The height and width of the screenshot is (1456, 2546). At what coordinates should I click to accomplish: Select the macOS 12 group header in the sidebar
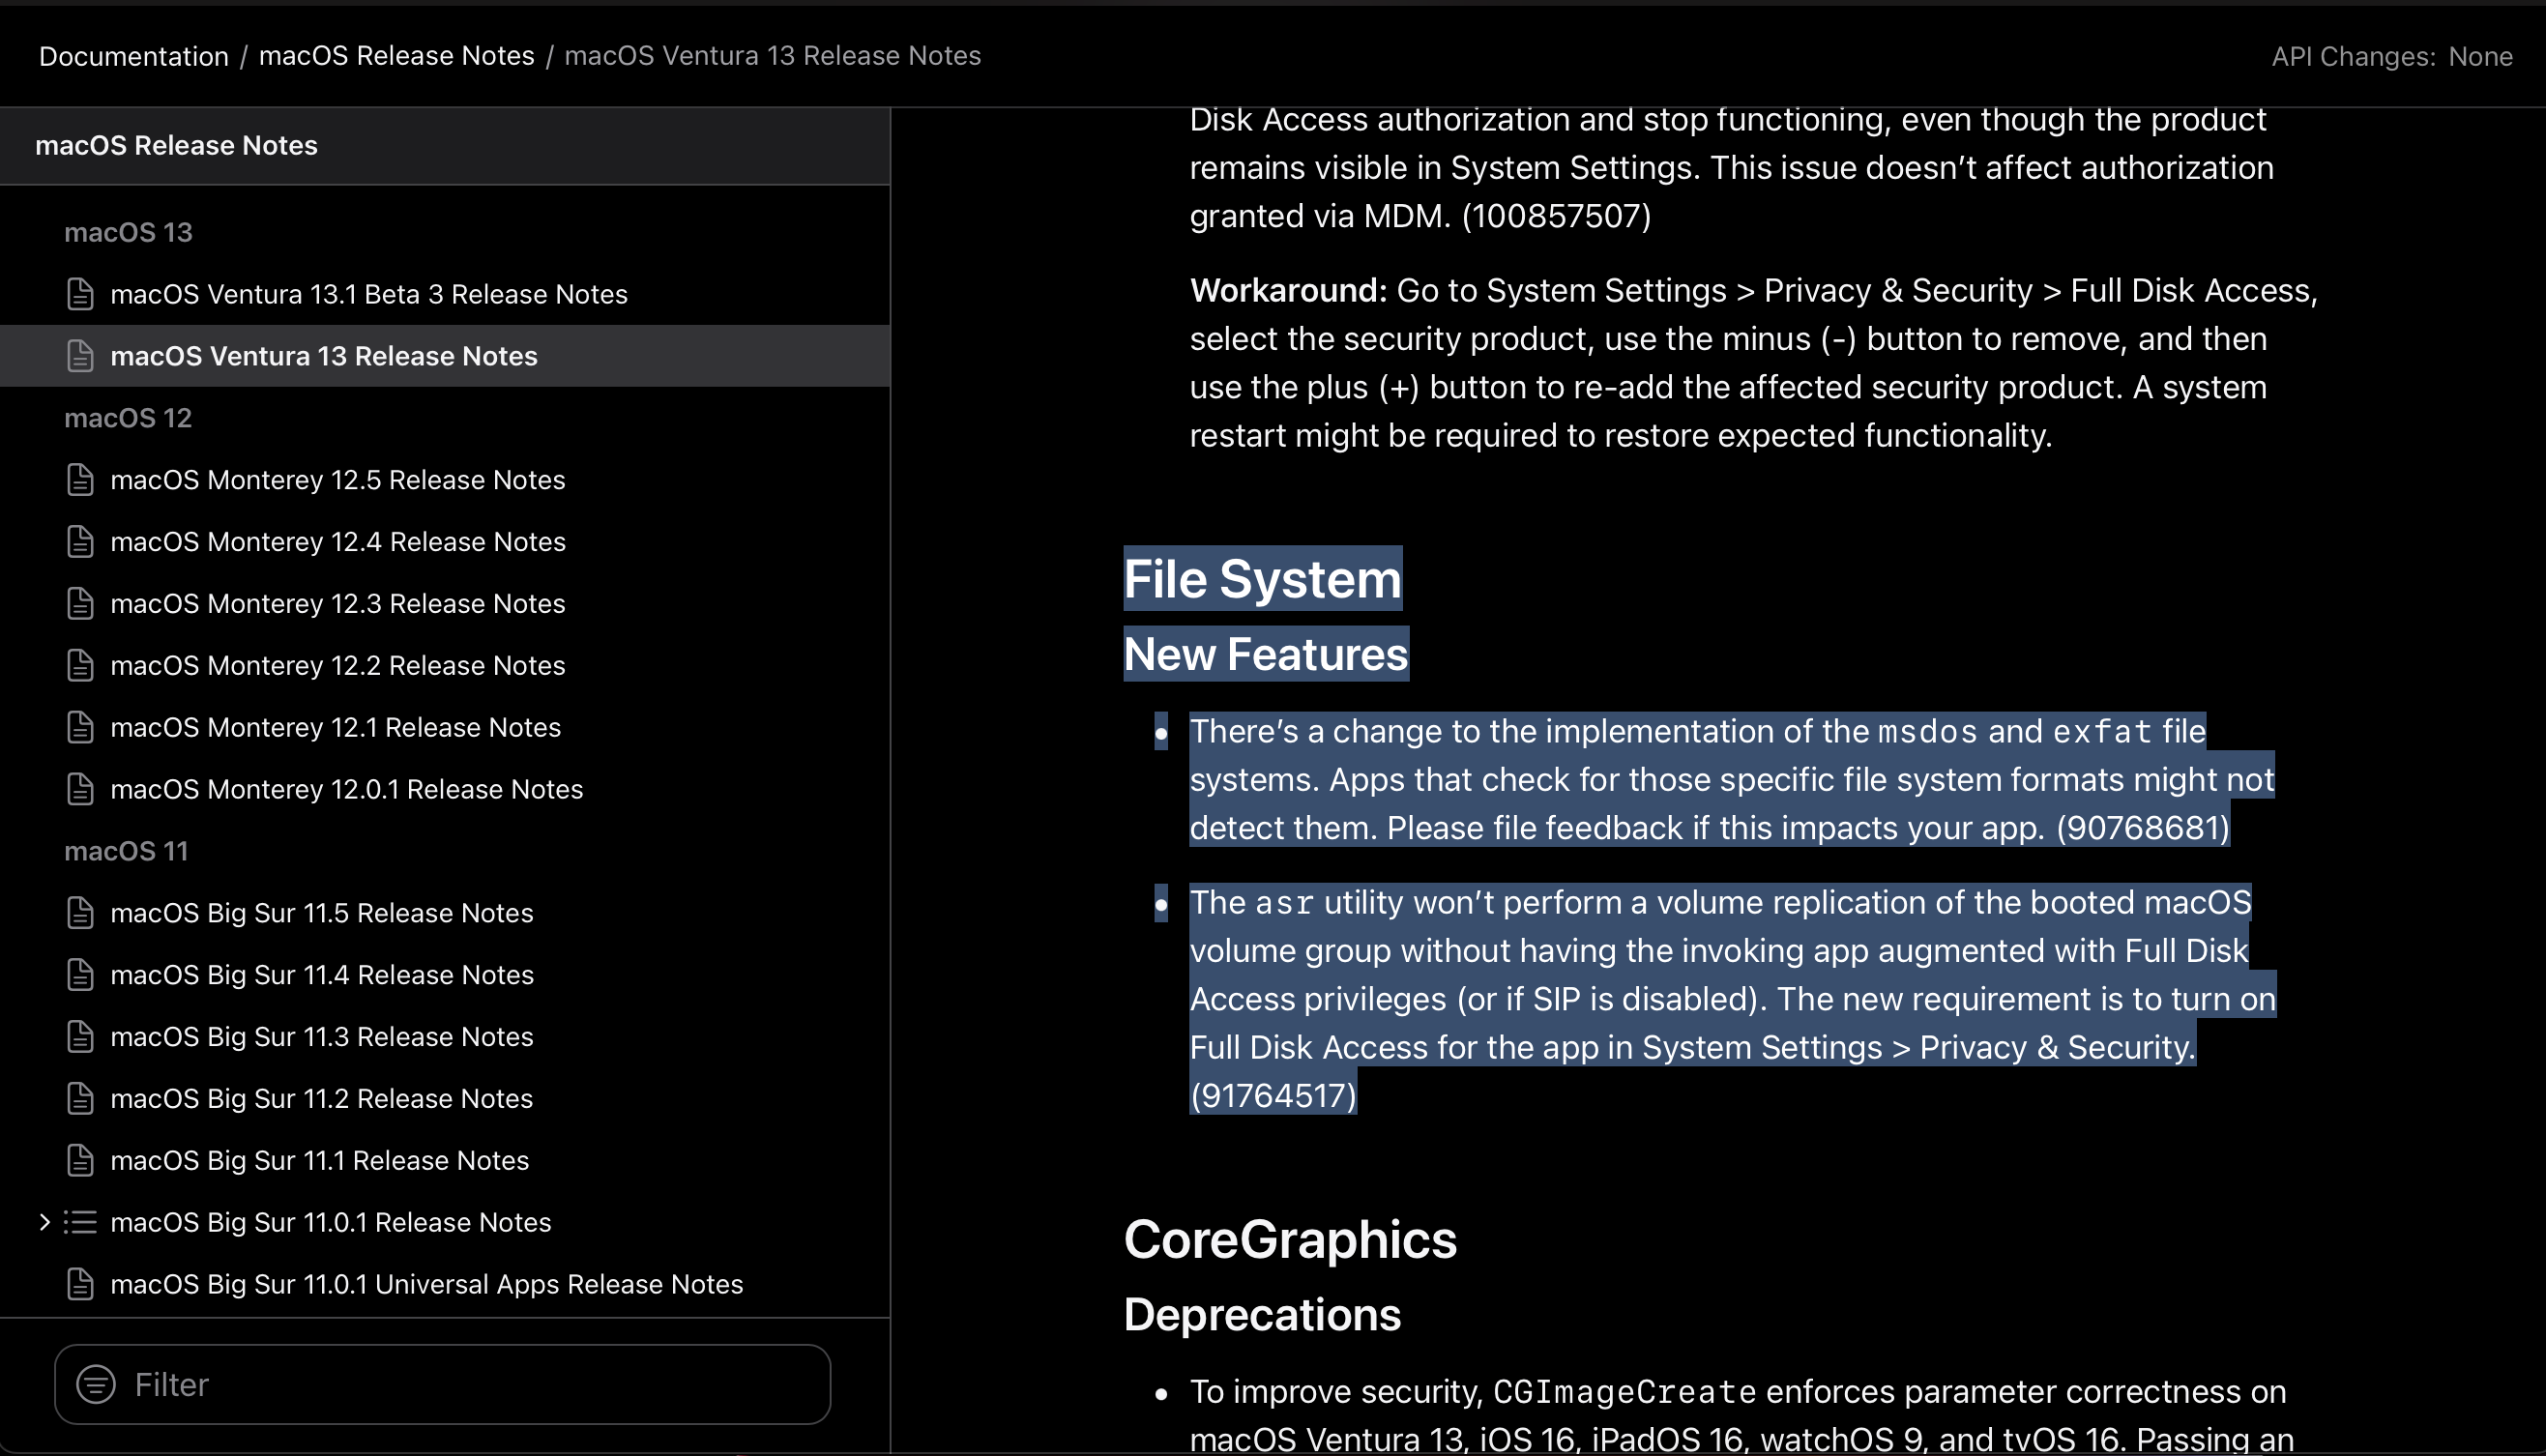click(128, 418)
